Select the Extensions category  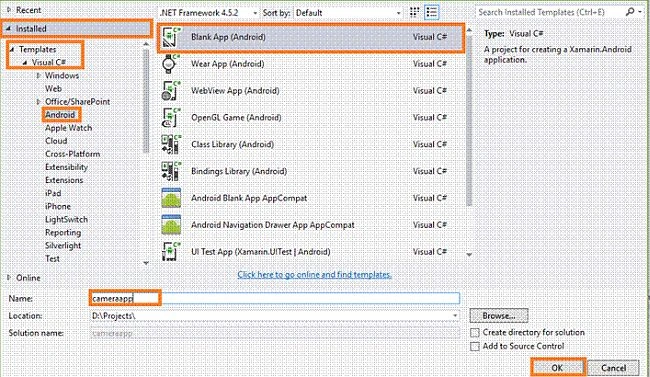64,180
